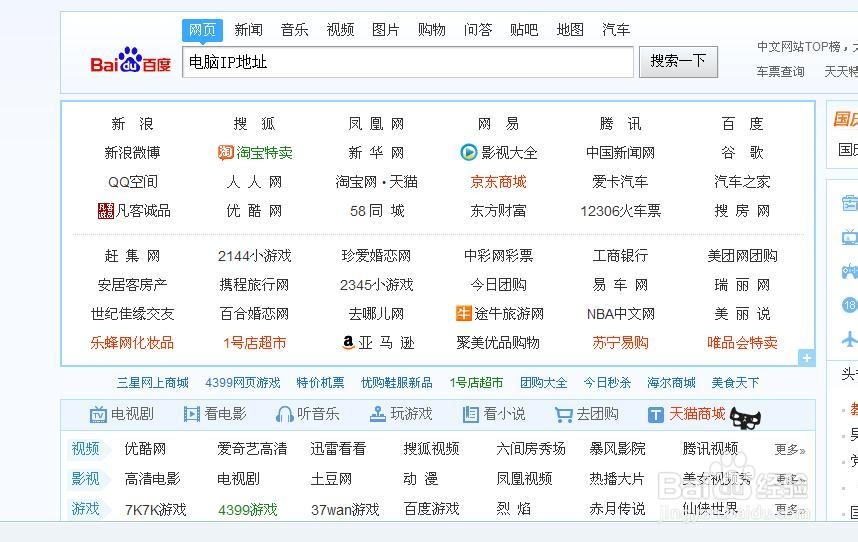The image size is (858, 542).
Task: Open the 京东商城 link
Action: tap(498, 182)
